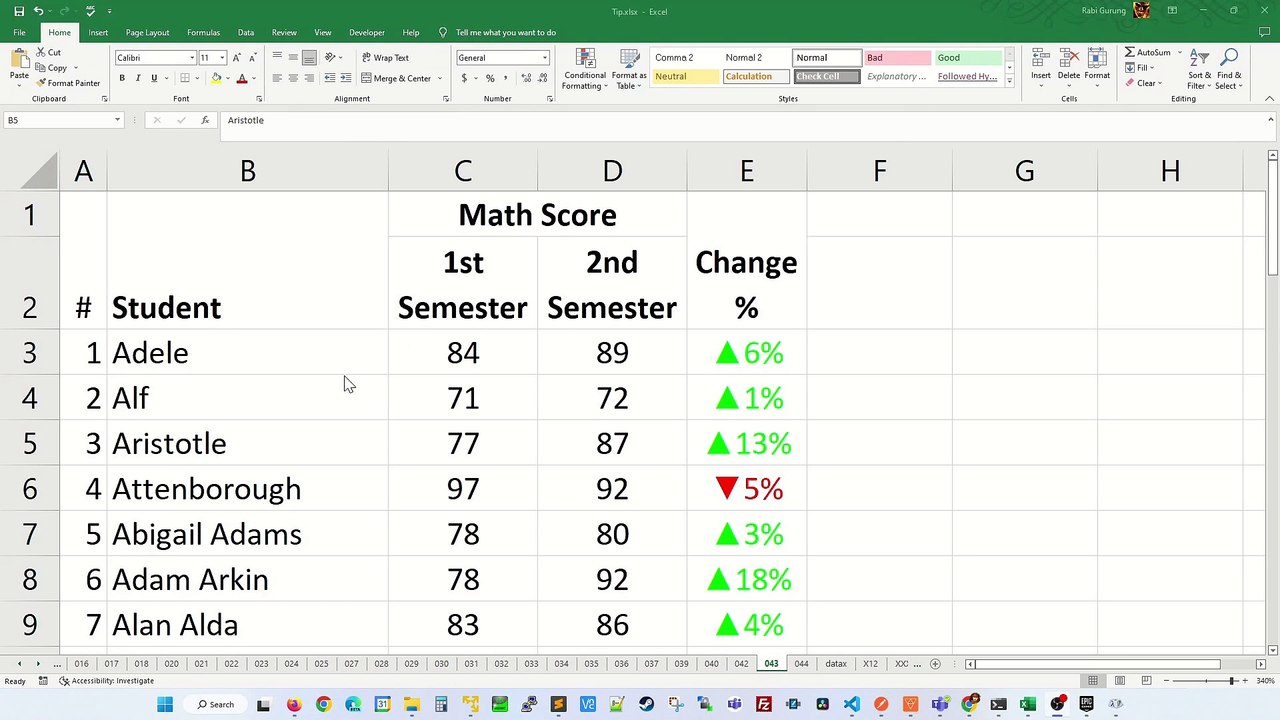Apply Accounting dollar format icon
Screen dimensions: 1280x720
464,78
